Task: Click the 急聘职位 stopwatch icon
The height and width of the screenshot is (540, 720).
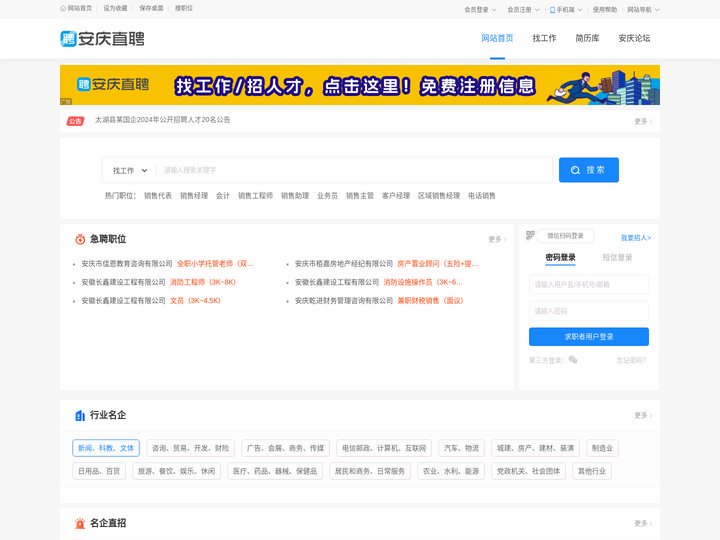Action: coord(80,239)
